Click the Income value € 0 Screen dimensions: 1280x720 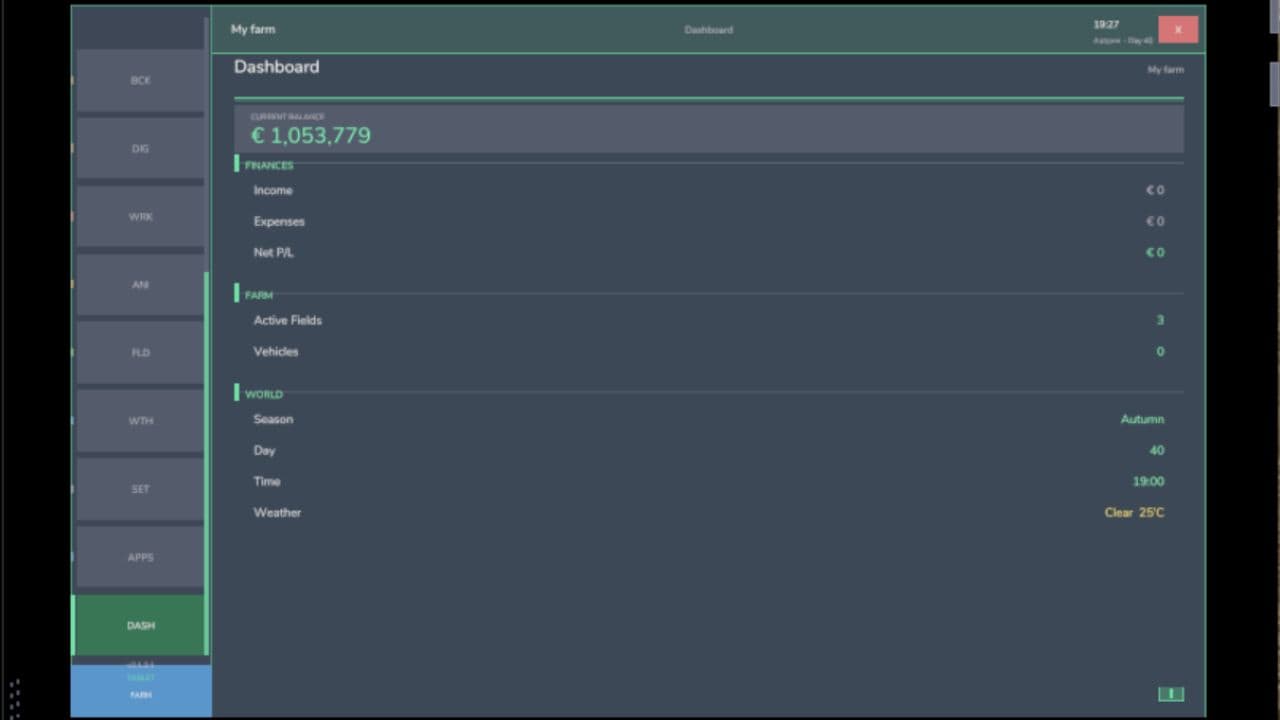click(x=1155, y=190)
